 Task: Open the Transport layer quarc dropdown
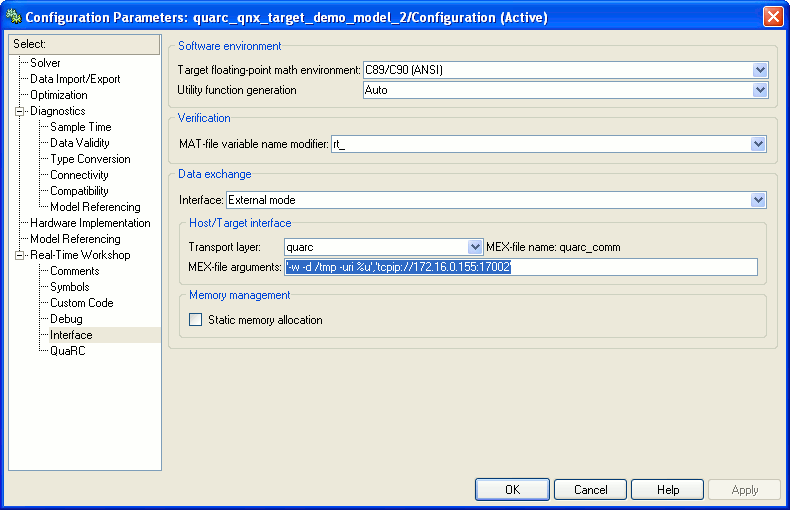(x=475, y=247)
